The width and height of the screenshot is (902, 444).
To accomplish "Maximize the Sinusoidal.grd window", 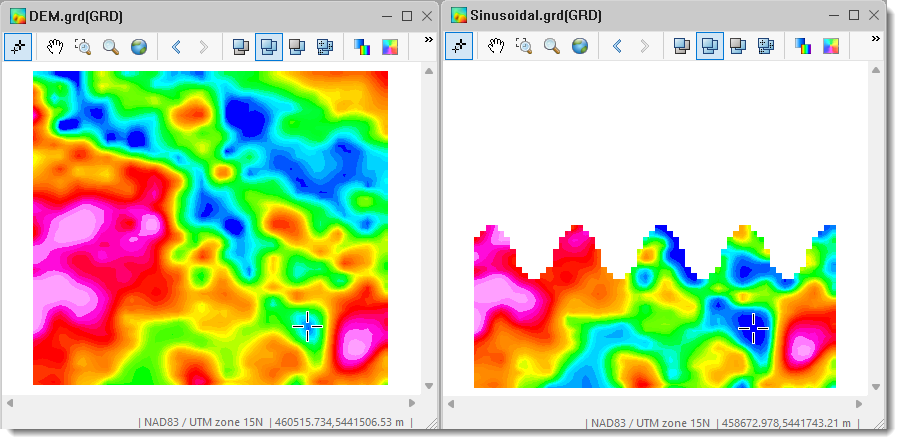I will (853, 15).
